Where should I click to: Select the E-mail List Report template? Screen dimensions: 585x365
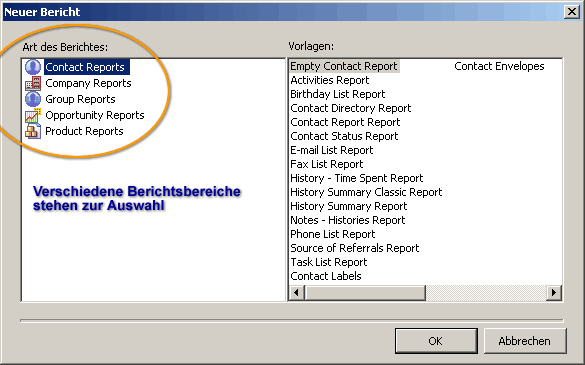coord(332,150)
